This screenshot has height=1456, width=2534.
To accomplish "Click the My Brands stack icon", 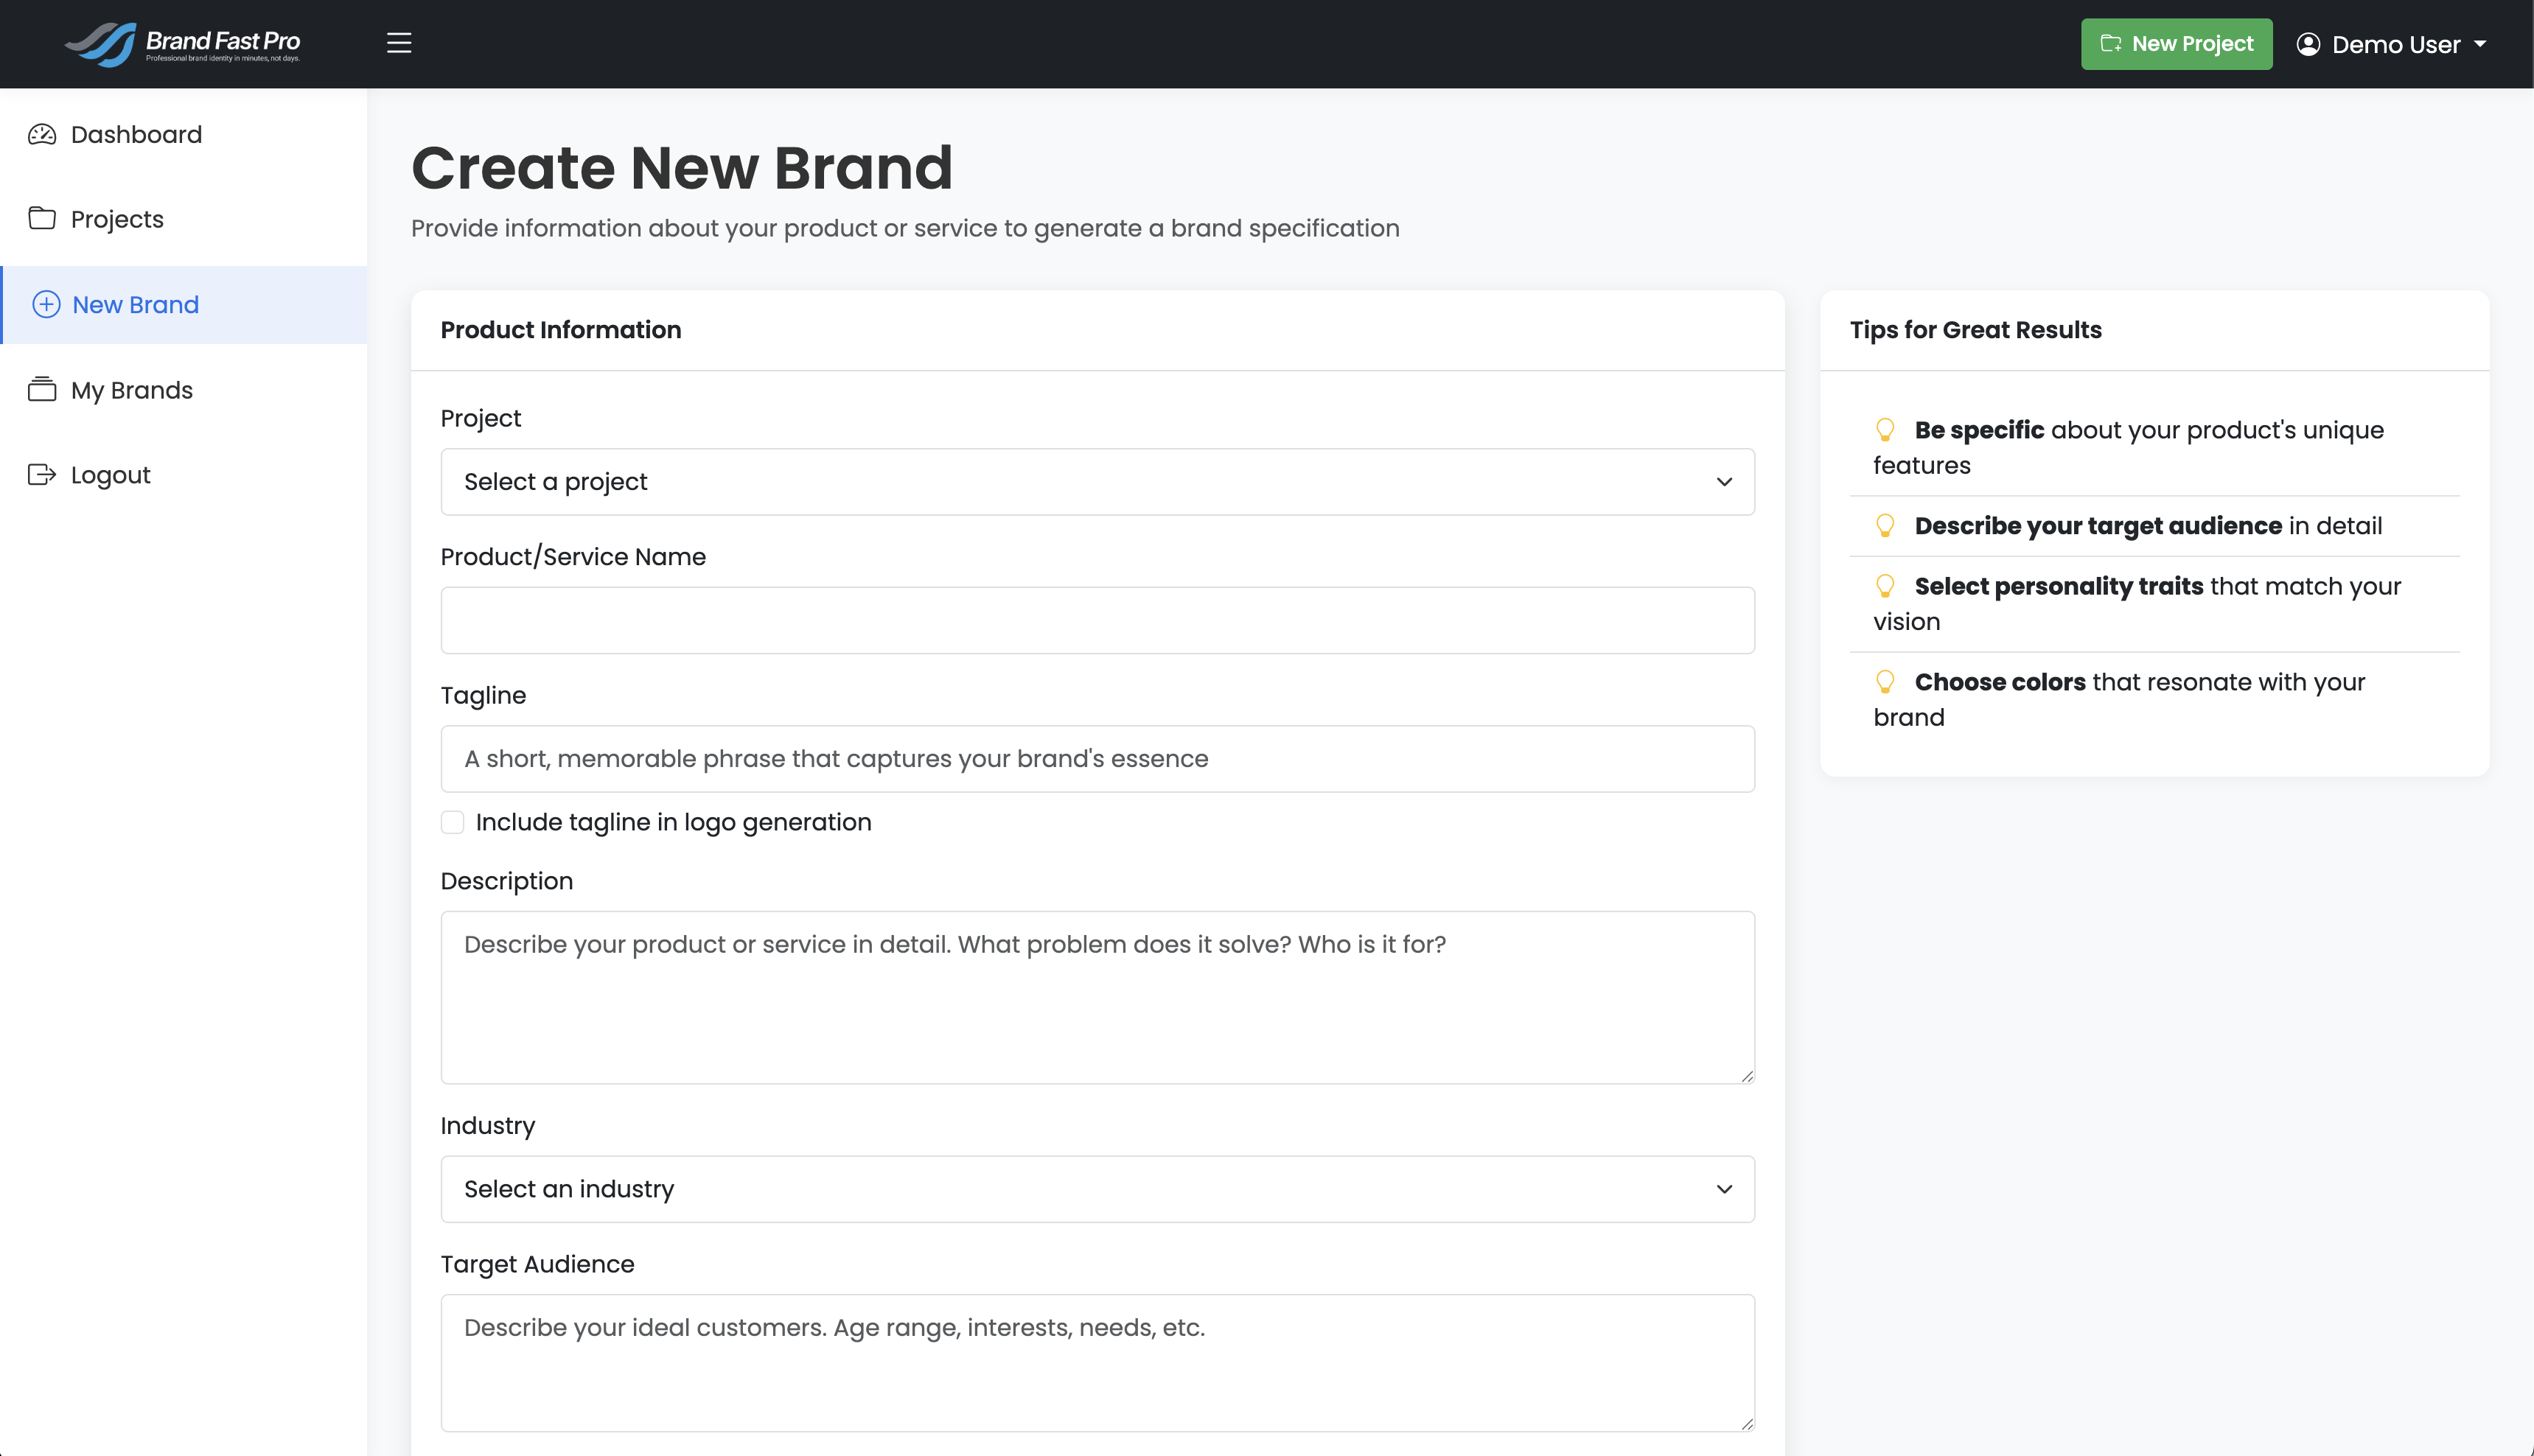I will (42, 389).
